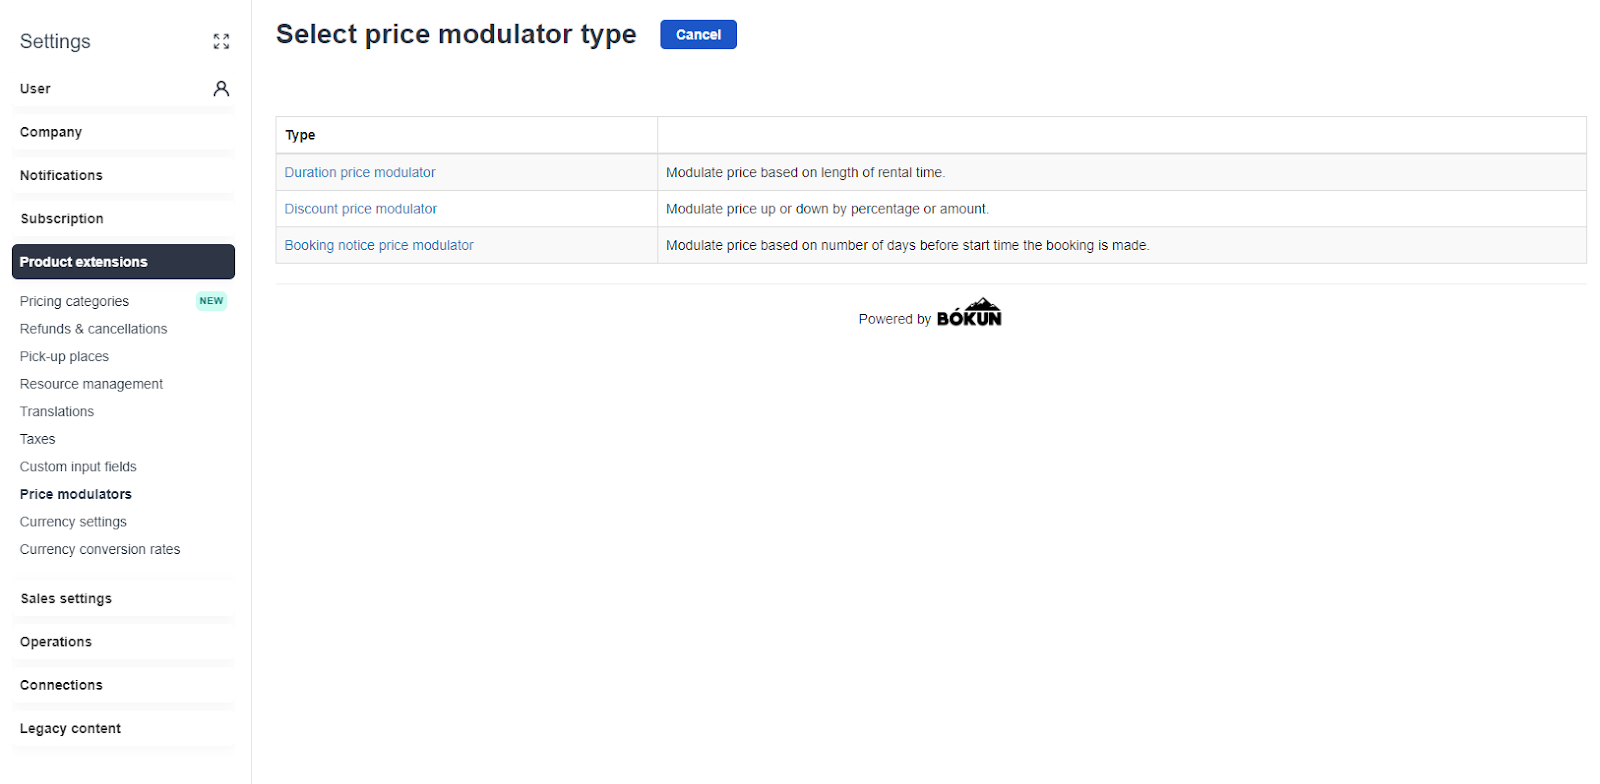Choose Discount price modulator
The image size is (1600, 784).
tap(361, 209)
